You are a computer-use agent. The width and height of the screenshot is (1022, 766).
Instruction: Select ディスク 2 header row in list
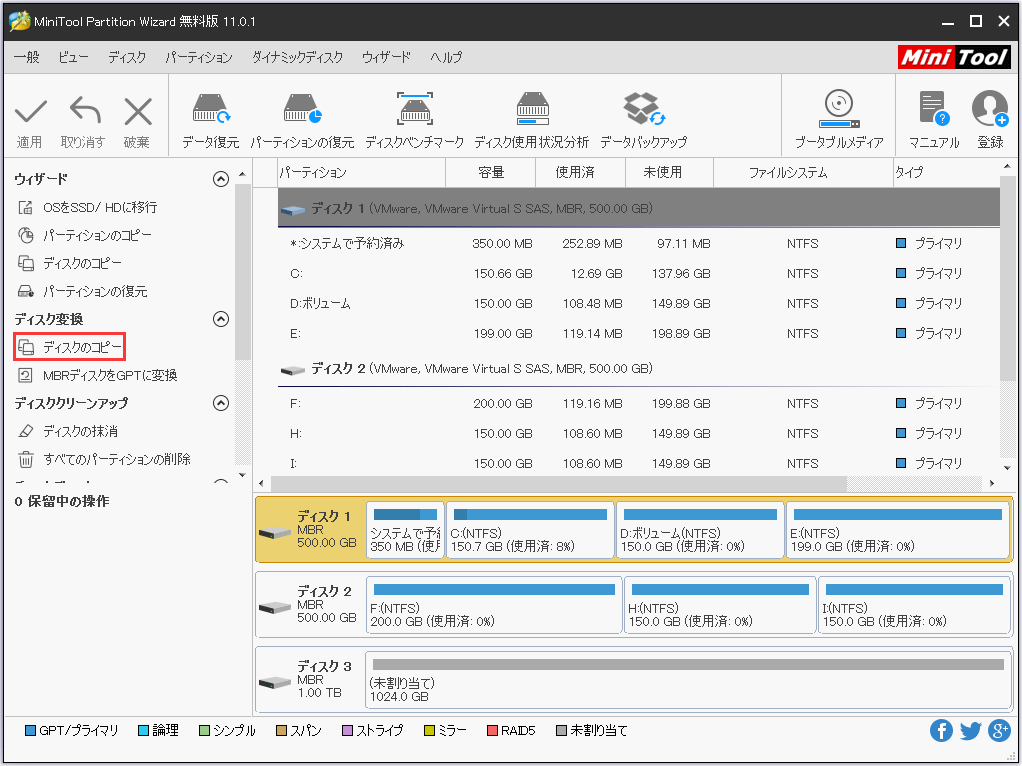(x=639, y=369)
